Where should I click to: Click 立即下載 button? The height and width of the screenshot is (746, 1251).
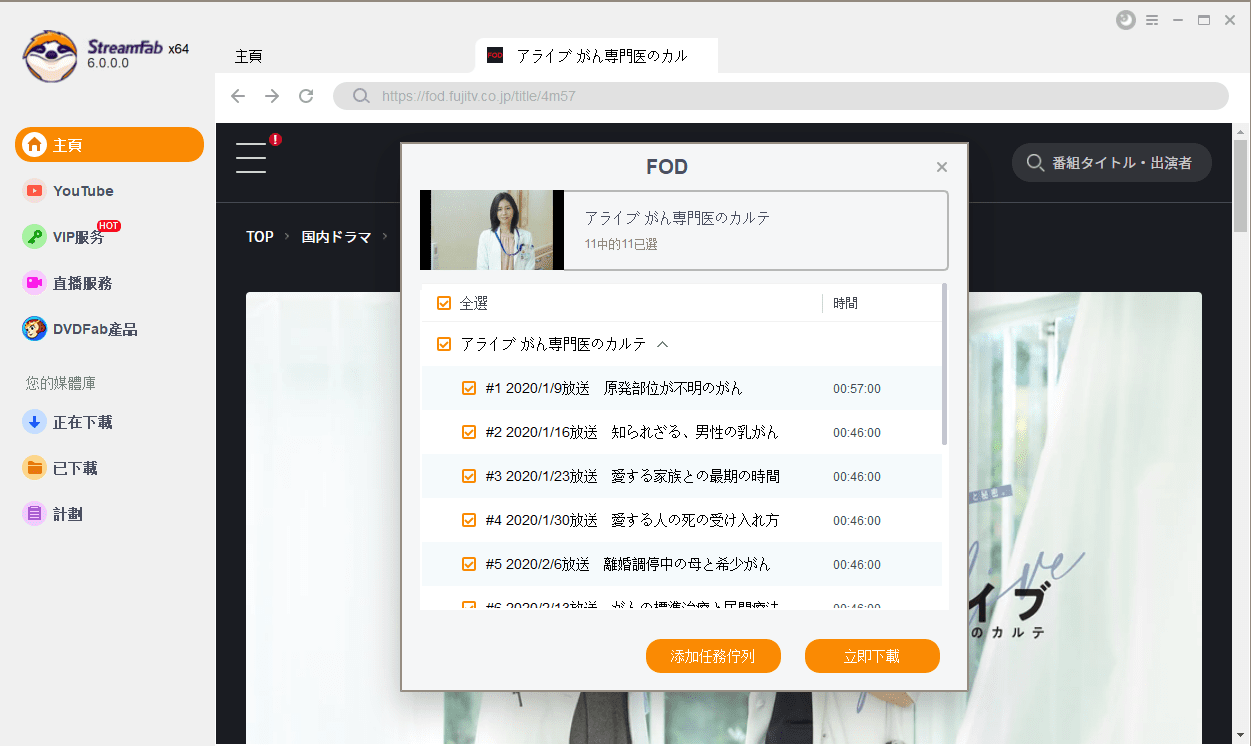(872, 656)
